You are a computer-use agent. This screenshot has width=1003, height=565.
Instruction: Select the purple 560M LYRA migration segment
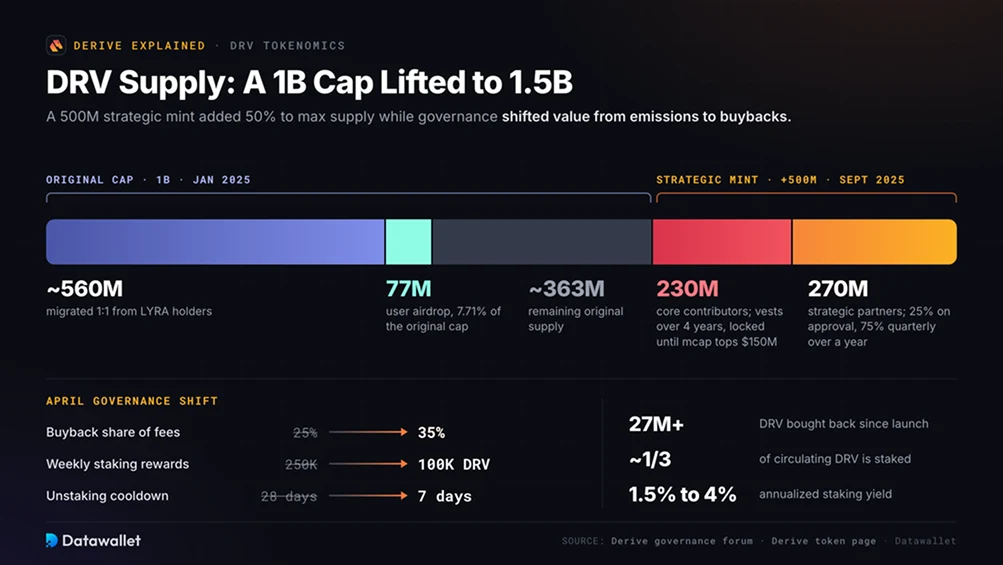click(215, 242)
